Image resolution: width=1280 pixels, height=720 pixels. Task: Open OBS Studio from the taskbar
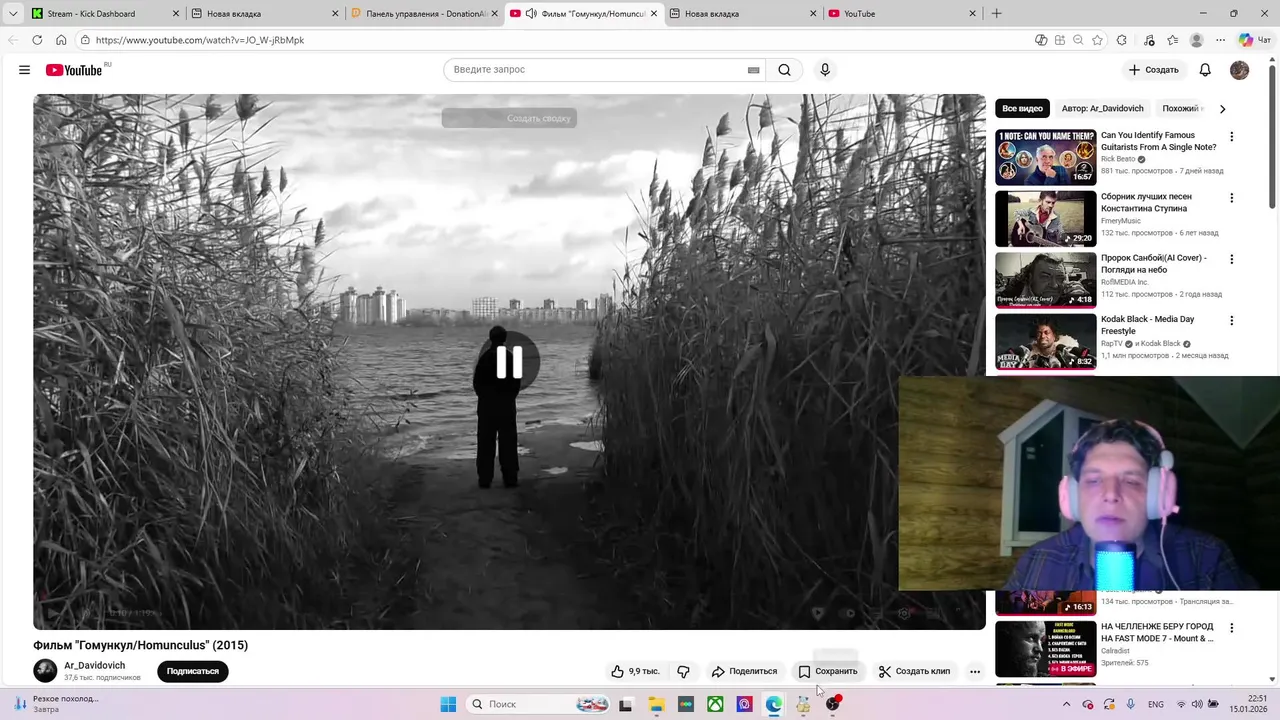point(832,704)
